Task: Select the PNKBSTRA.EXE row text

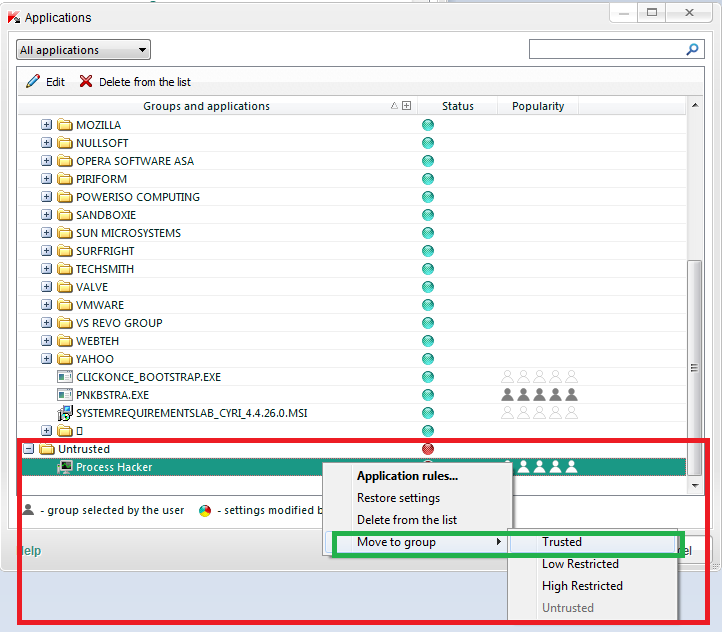Action: click(x=112, y=395)
